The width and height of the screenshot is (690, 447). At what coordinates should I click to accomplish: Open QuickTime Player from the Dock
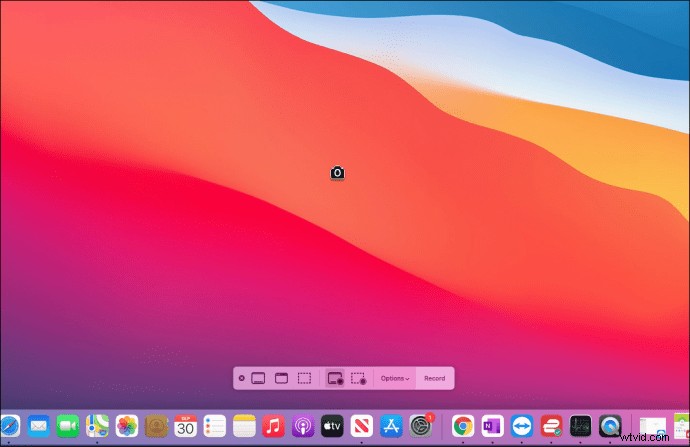click(610, 426)
